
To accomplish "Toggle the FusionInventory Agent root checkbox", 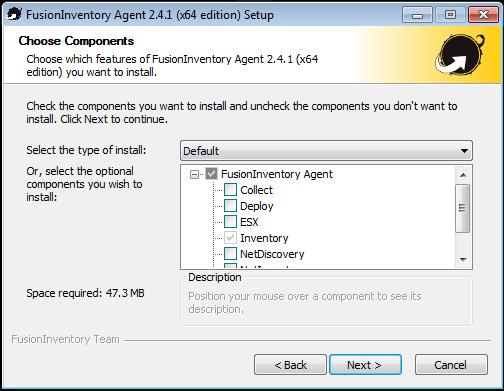I will point(212,174).
